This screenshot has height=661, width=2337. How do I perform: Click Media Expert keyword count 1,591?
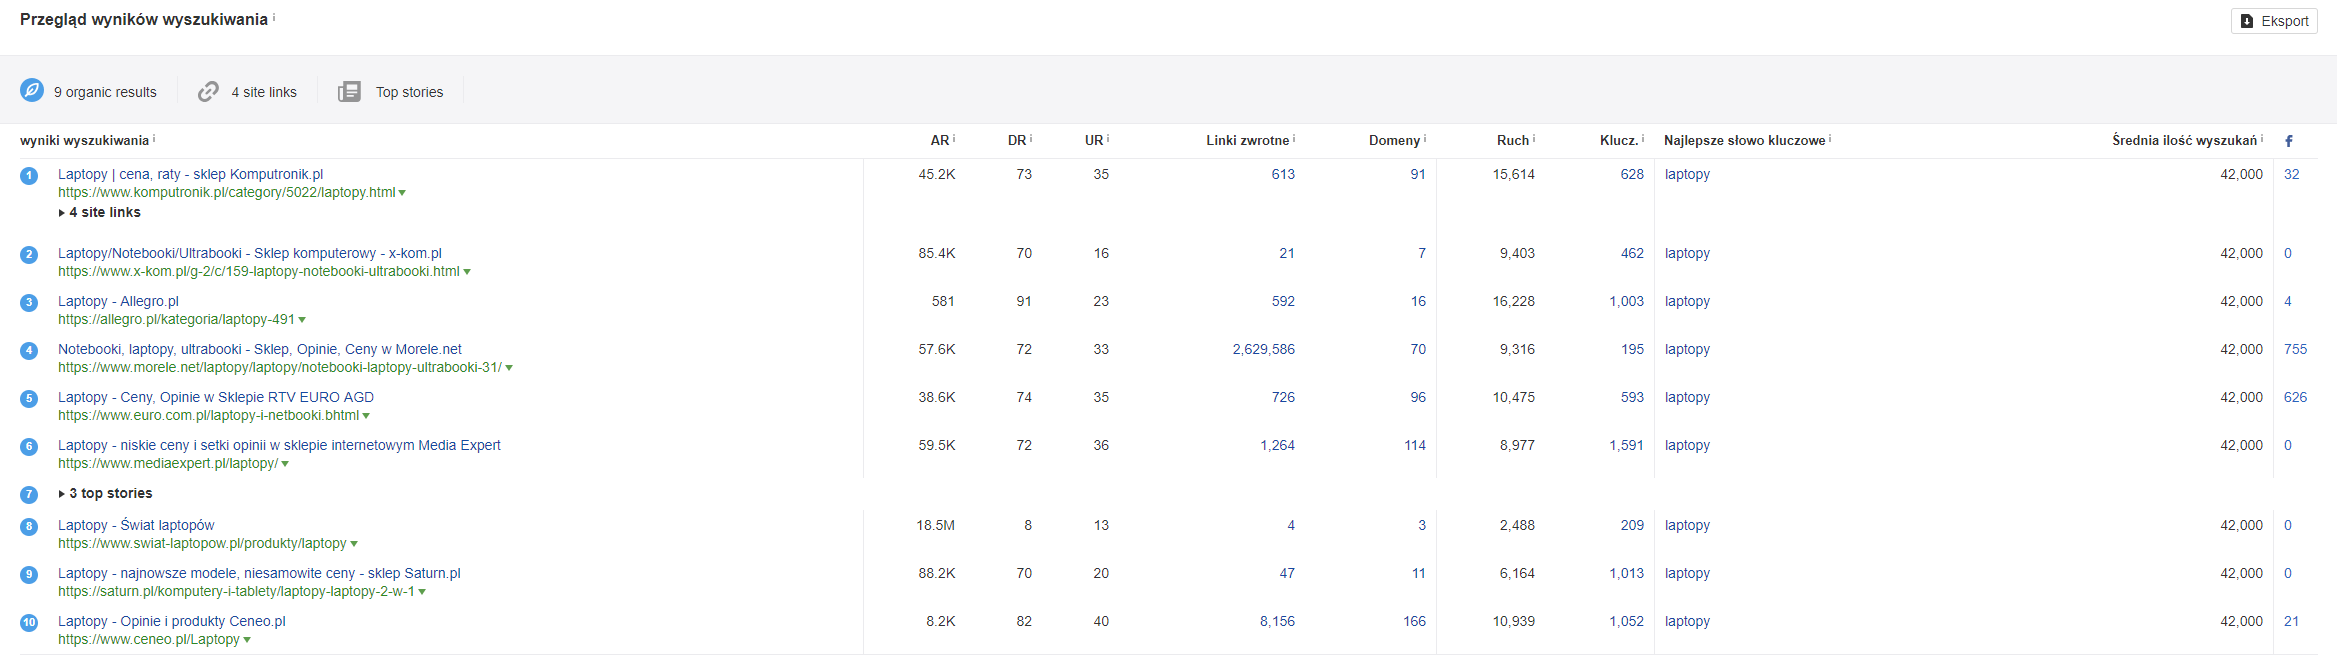(x=1626, y=445)
